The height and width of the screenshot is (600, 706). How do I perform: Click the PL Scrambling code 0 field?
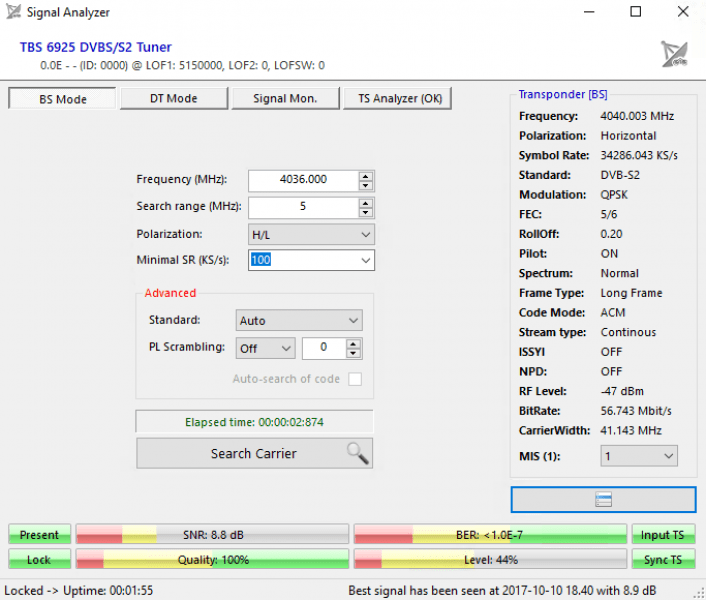pyautogui.click(x=324, y=348)
